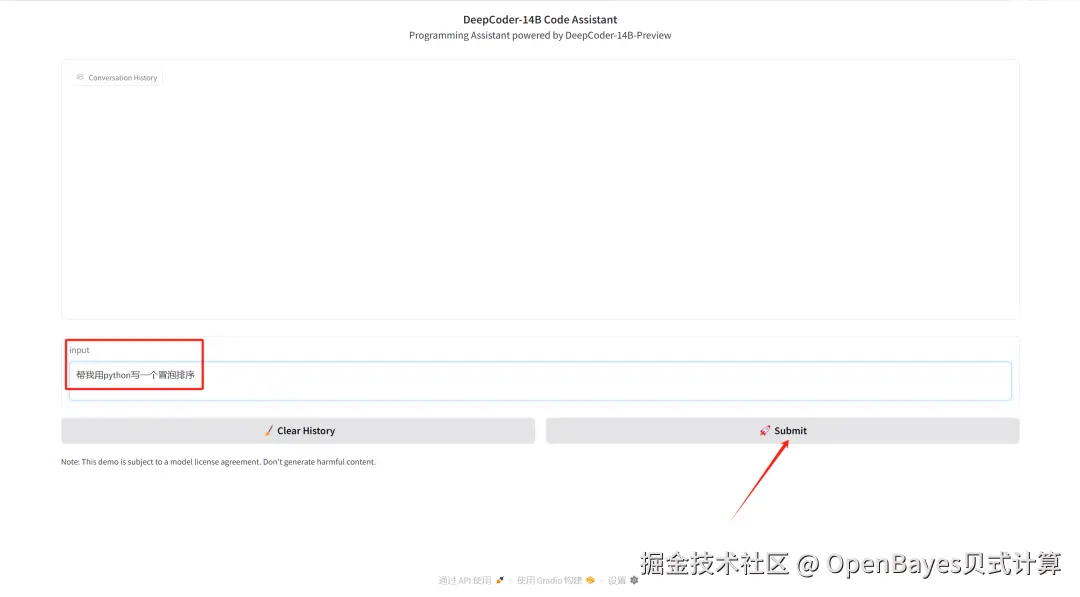This screenshot has height=597, width=1080.
Task: Click the Submit button
Action: pos(782,430)
